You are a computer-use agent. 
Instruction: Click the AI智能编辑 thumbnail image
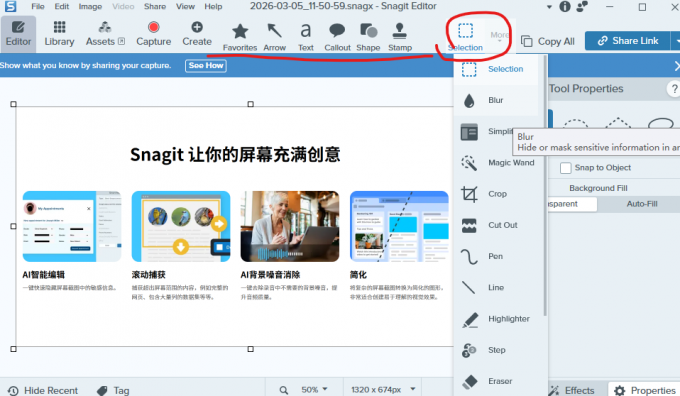[x=72, y=226]
